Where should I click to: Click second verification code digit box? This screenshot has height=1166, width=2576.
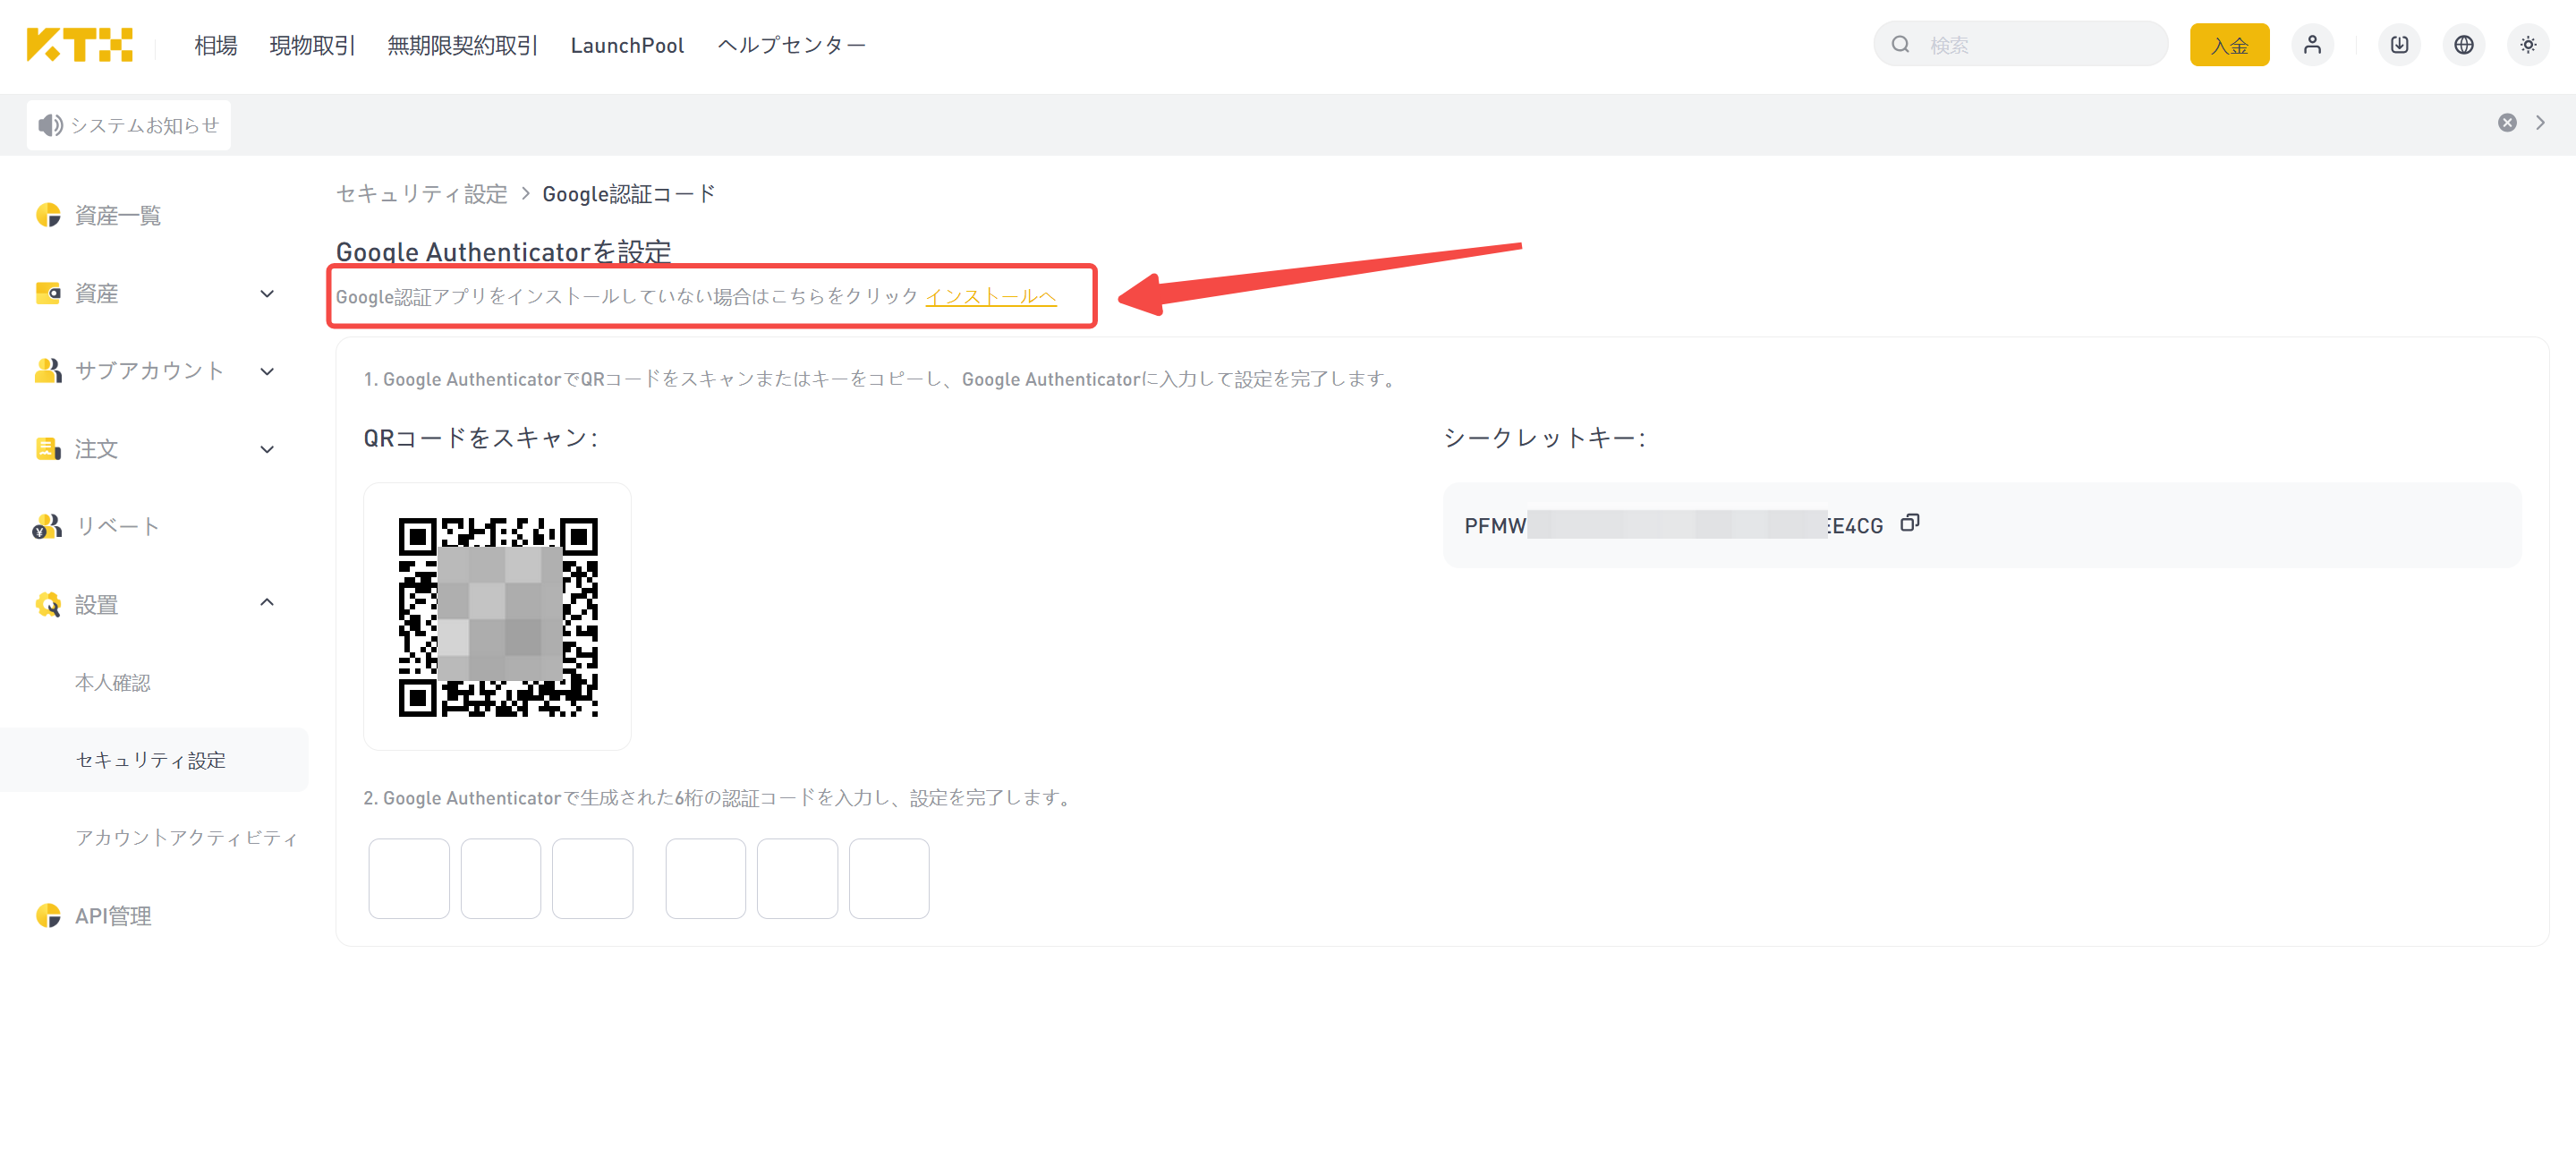[x=501, y=878]
